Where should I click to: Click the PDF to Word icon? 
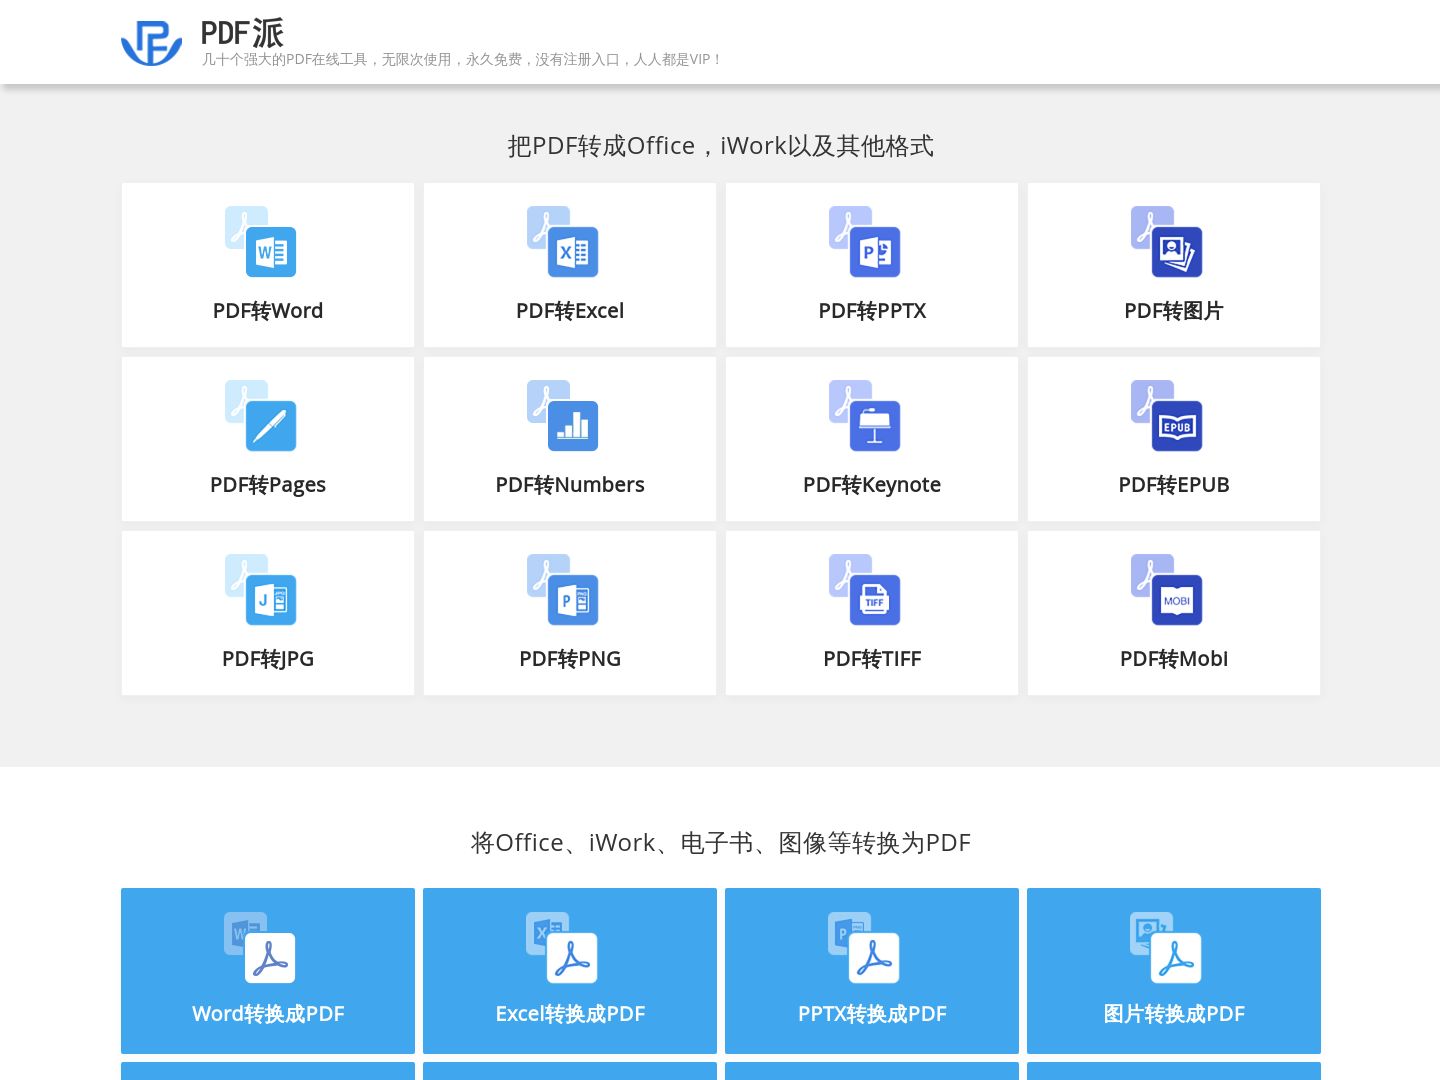coord(261,241)
